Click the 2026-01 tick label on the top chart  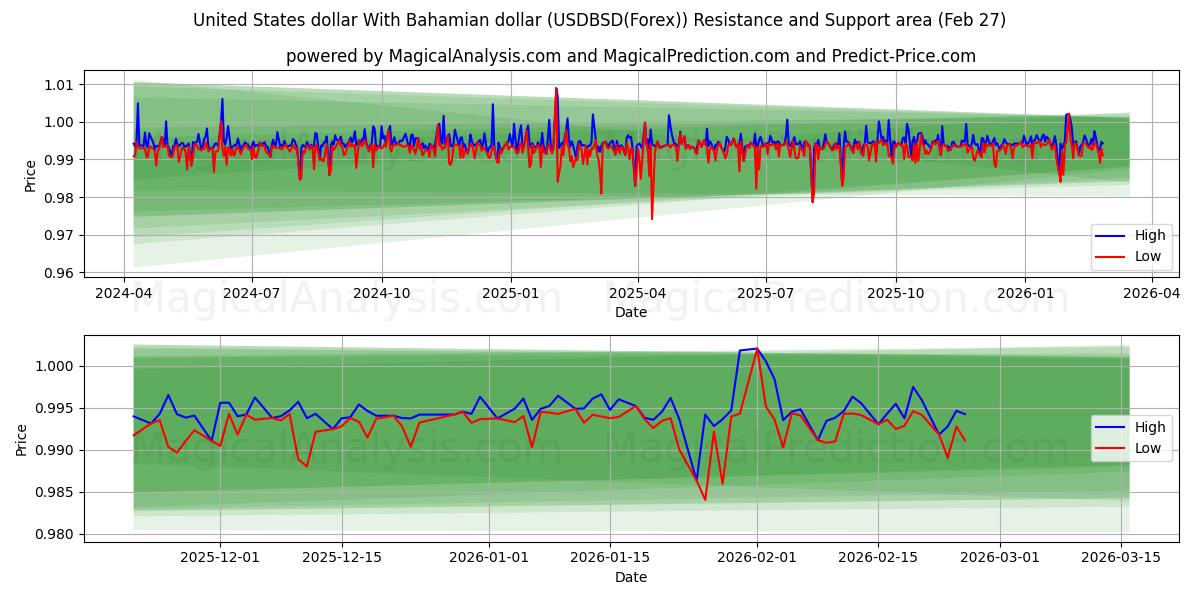pyautogui.click(x=1025, y=293)
